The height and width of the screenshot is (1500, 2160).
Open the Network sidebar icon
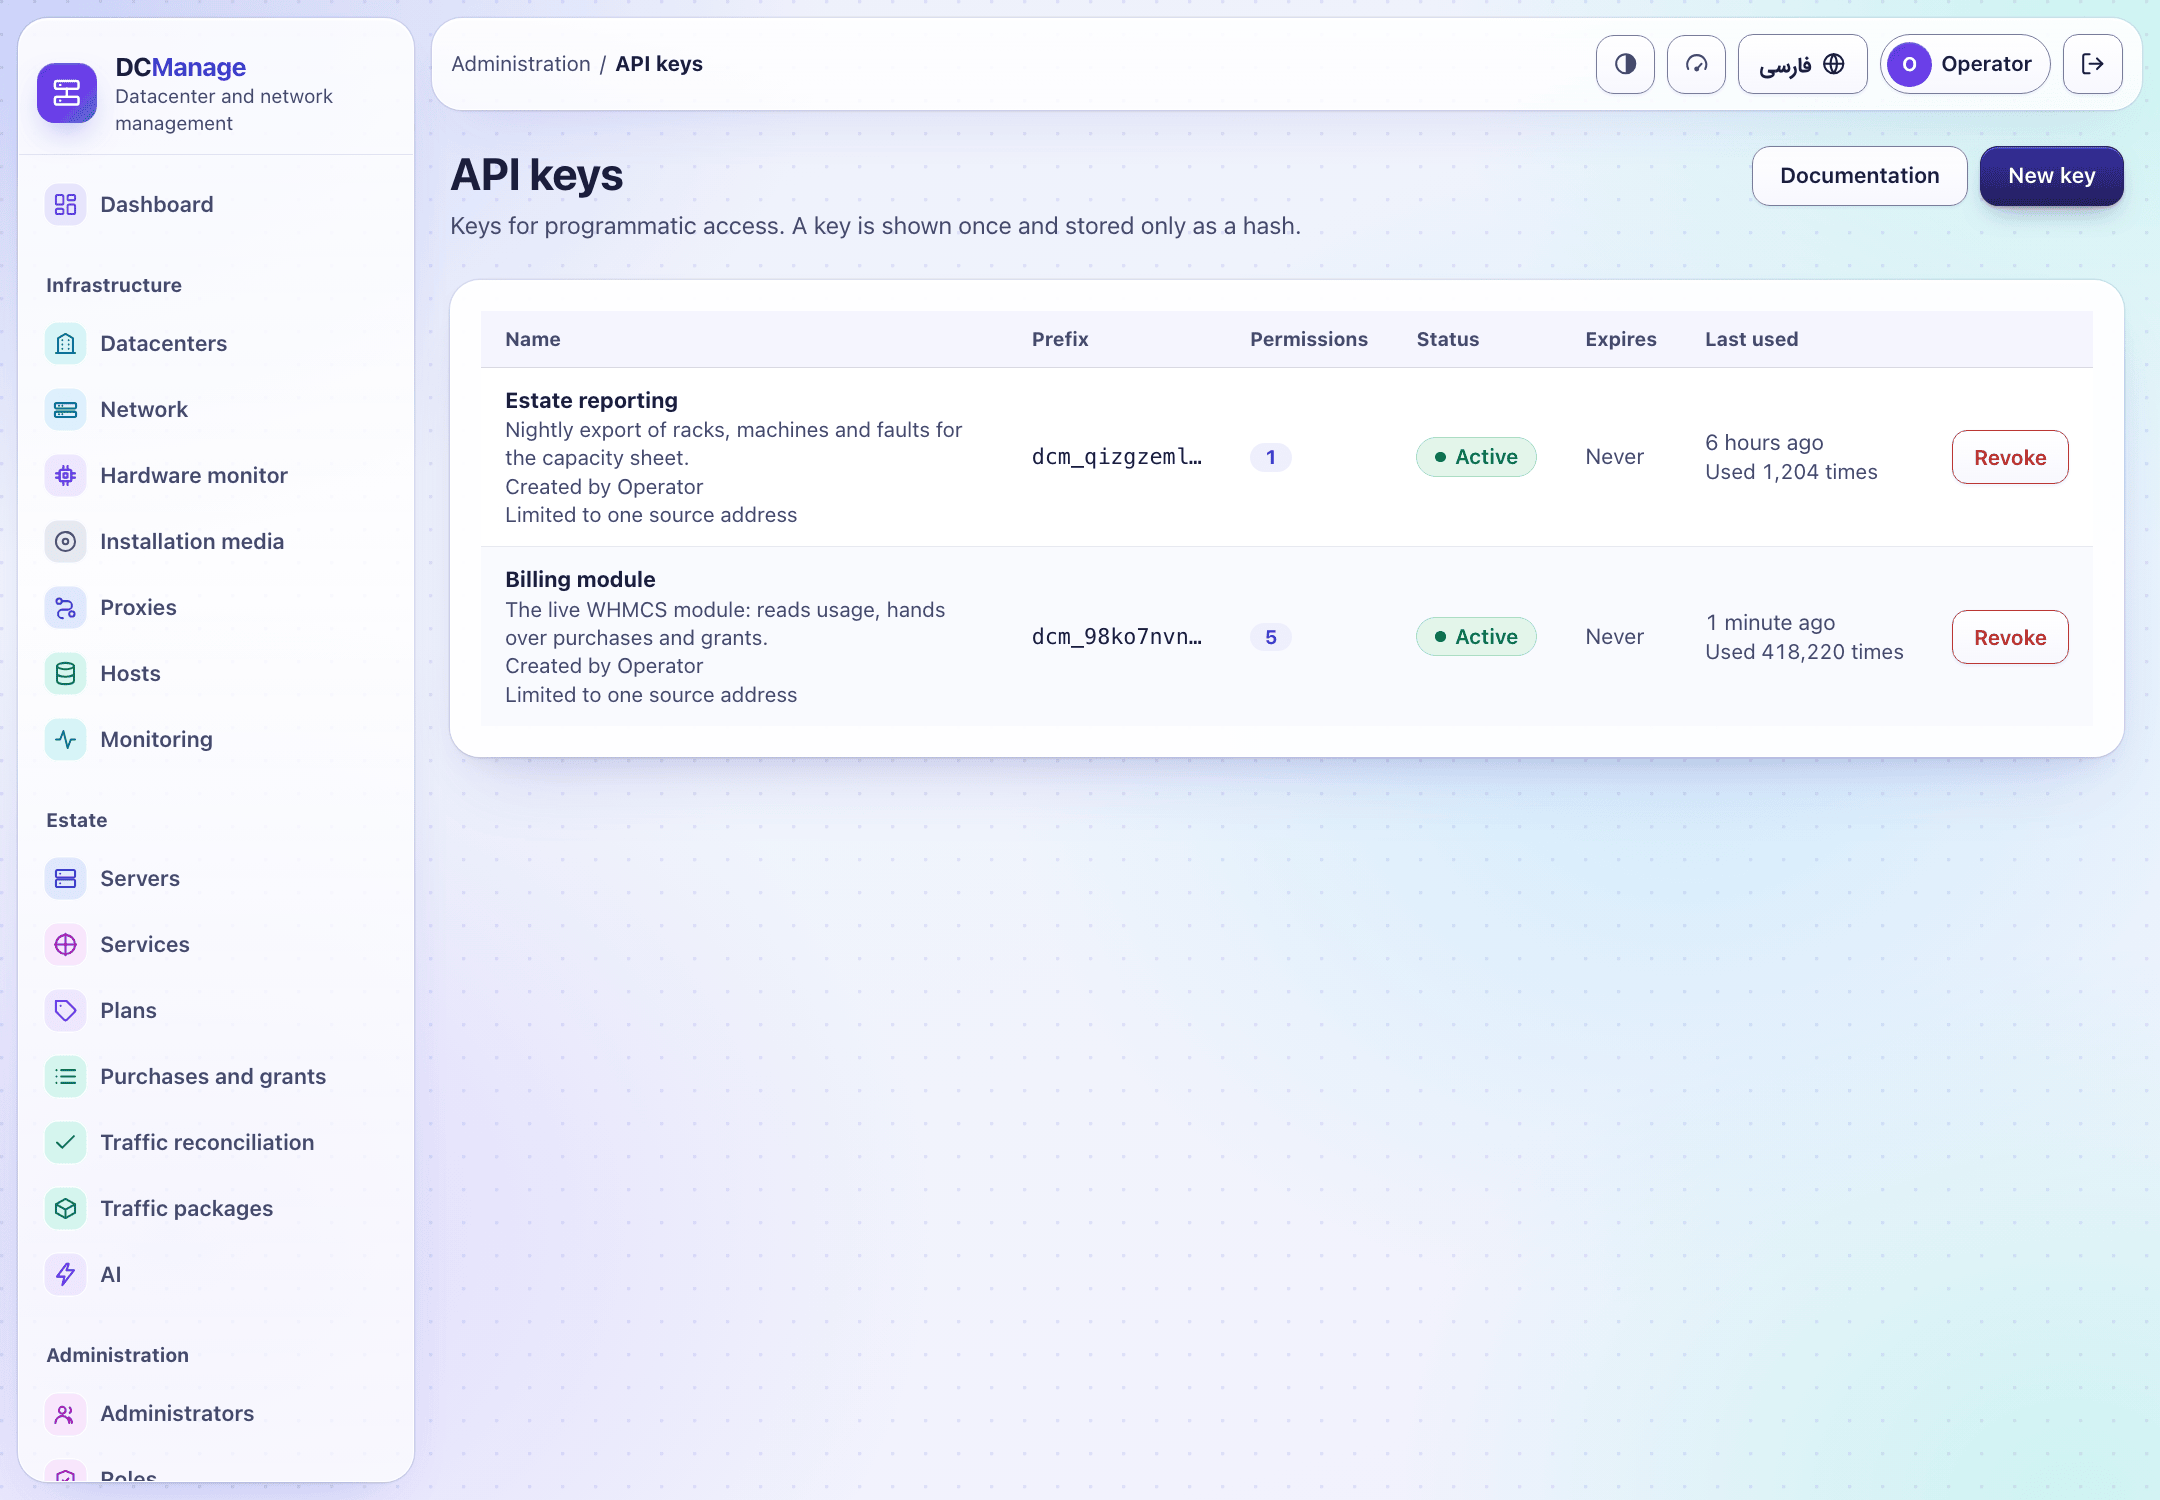(x=66, y=410)
